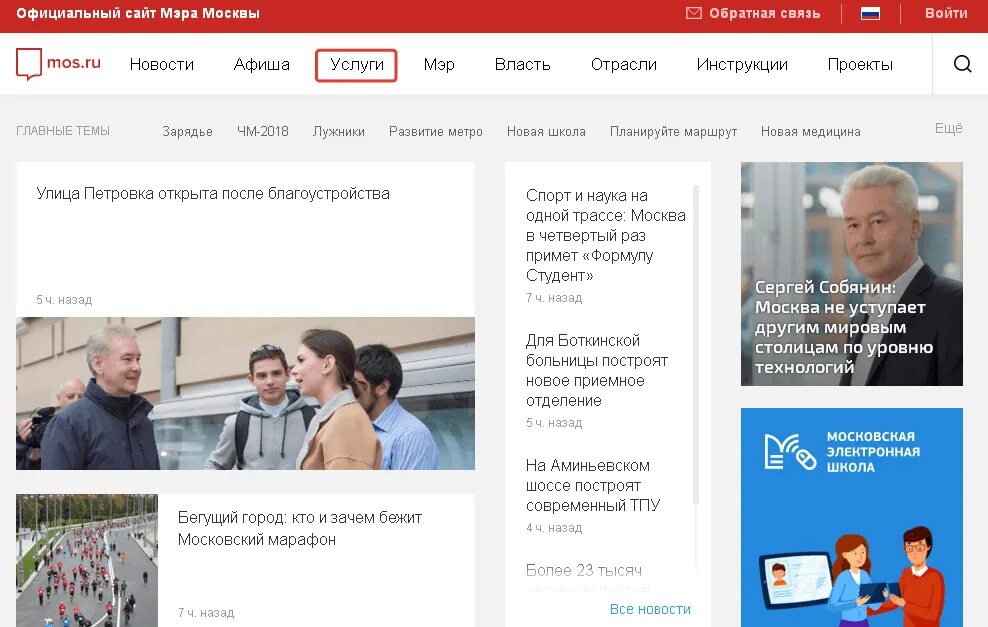Open the Новости menu
The image size is (988, 627).
point(162,64)
